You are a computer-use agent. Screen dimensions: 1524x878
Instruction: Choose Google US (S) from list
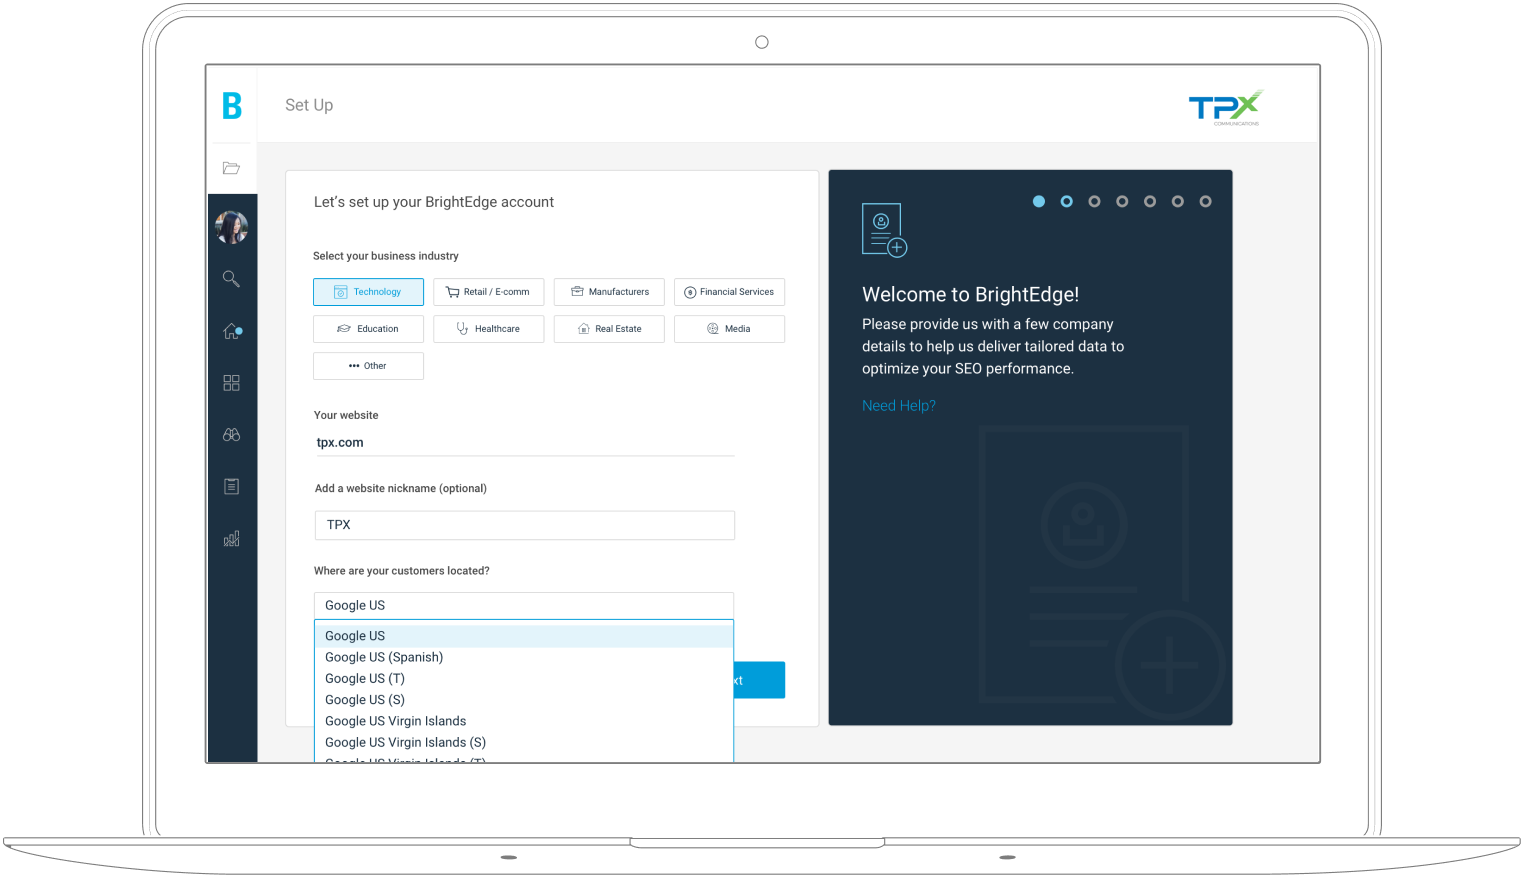524,700
